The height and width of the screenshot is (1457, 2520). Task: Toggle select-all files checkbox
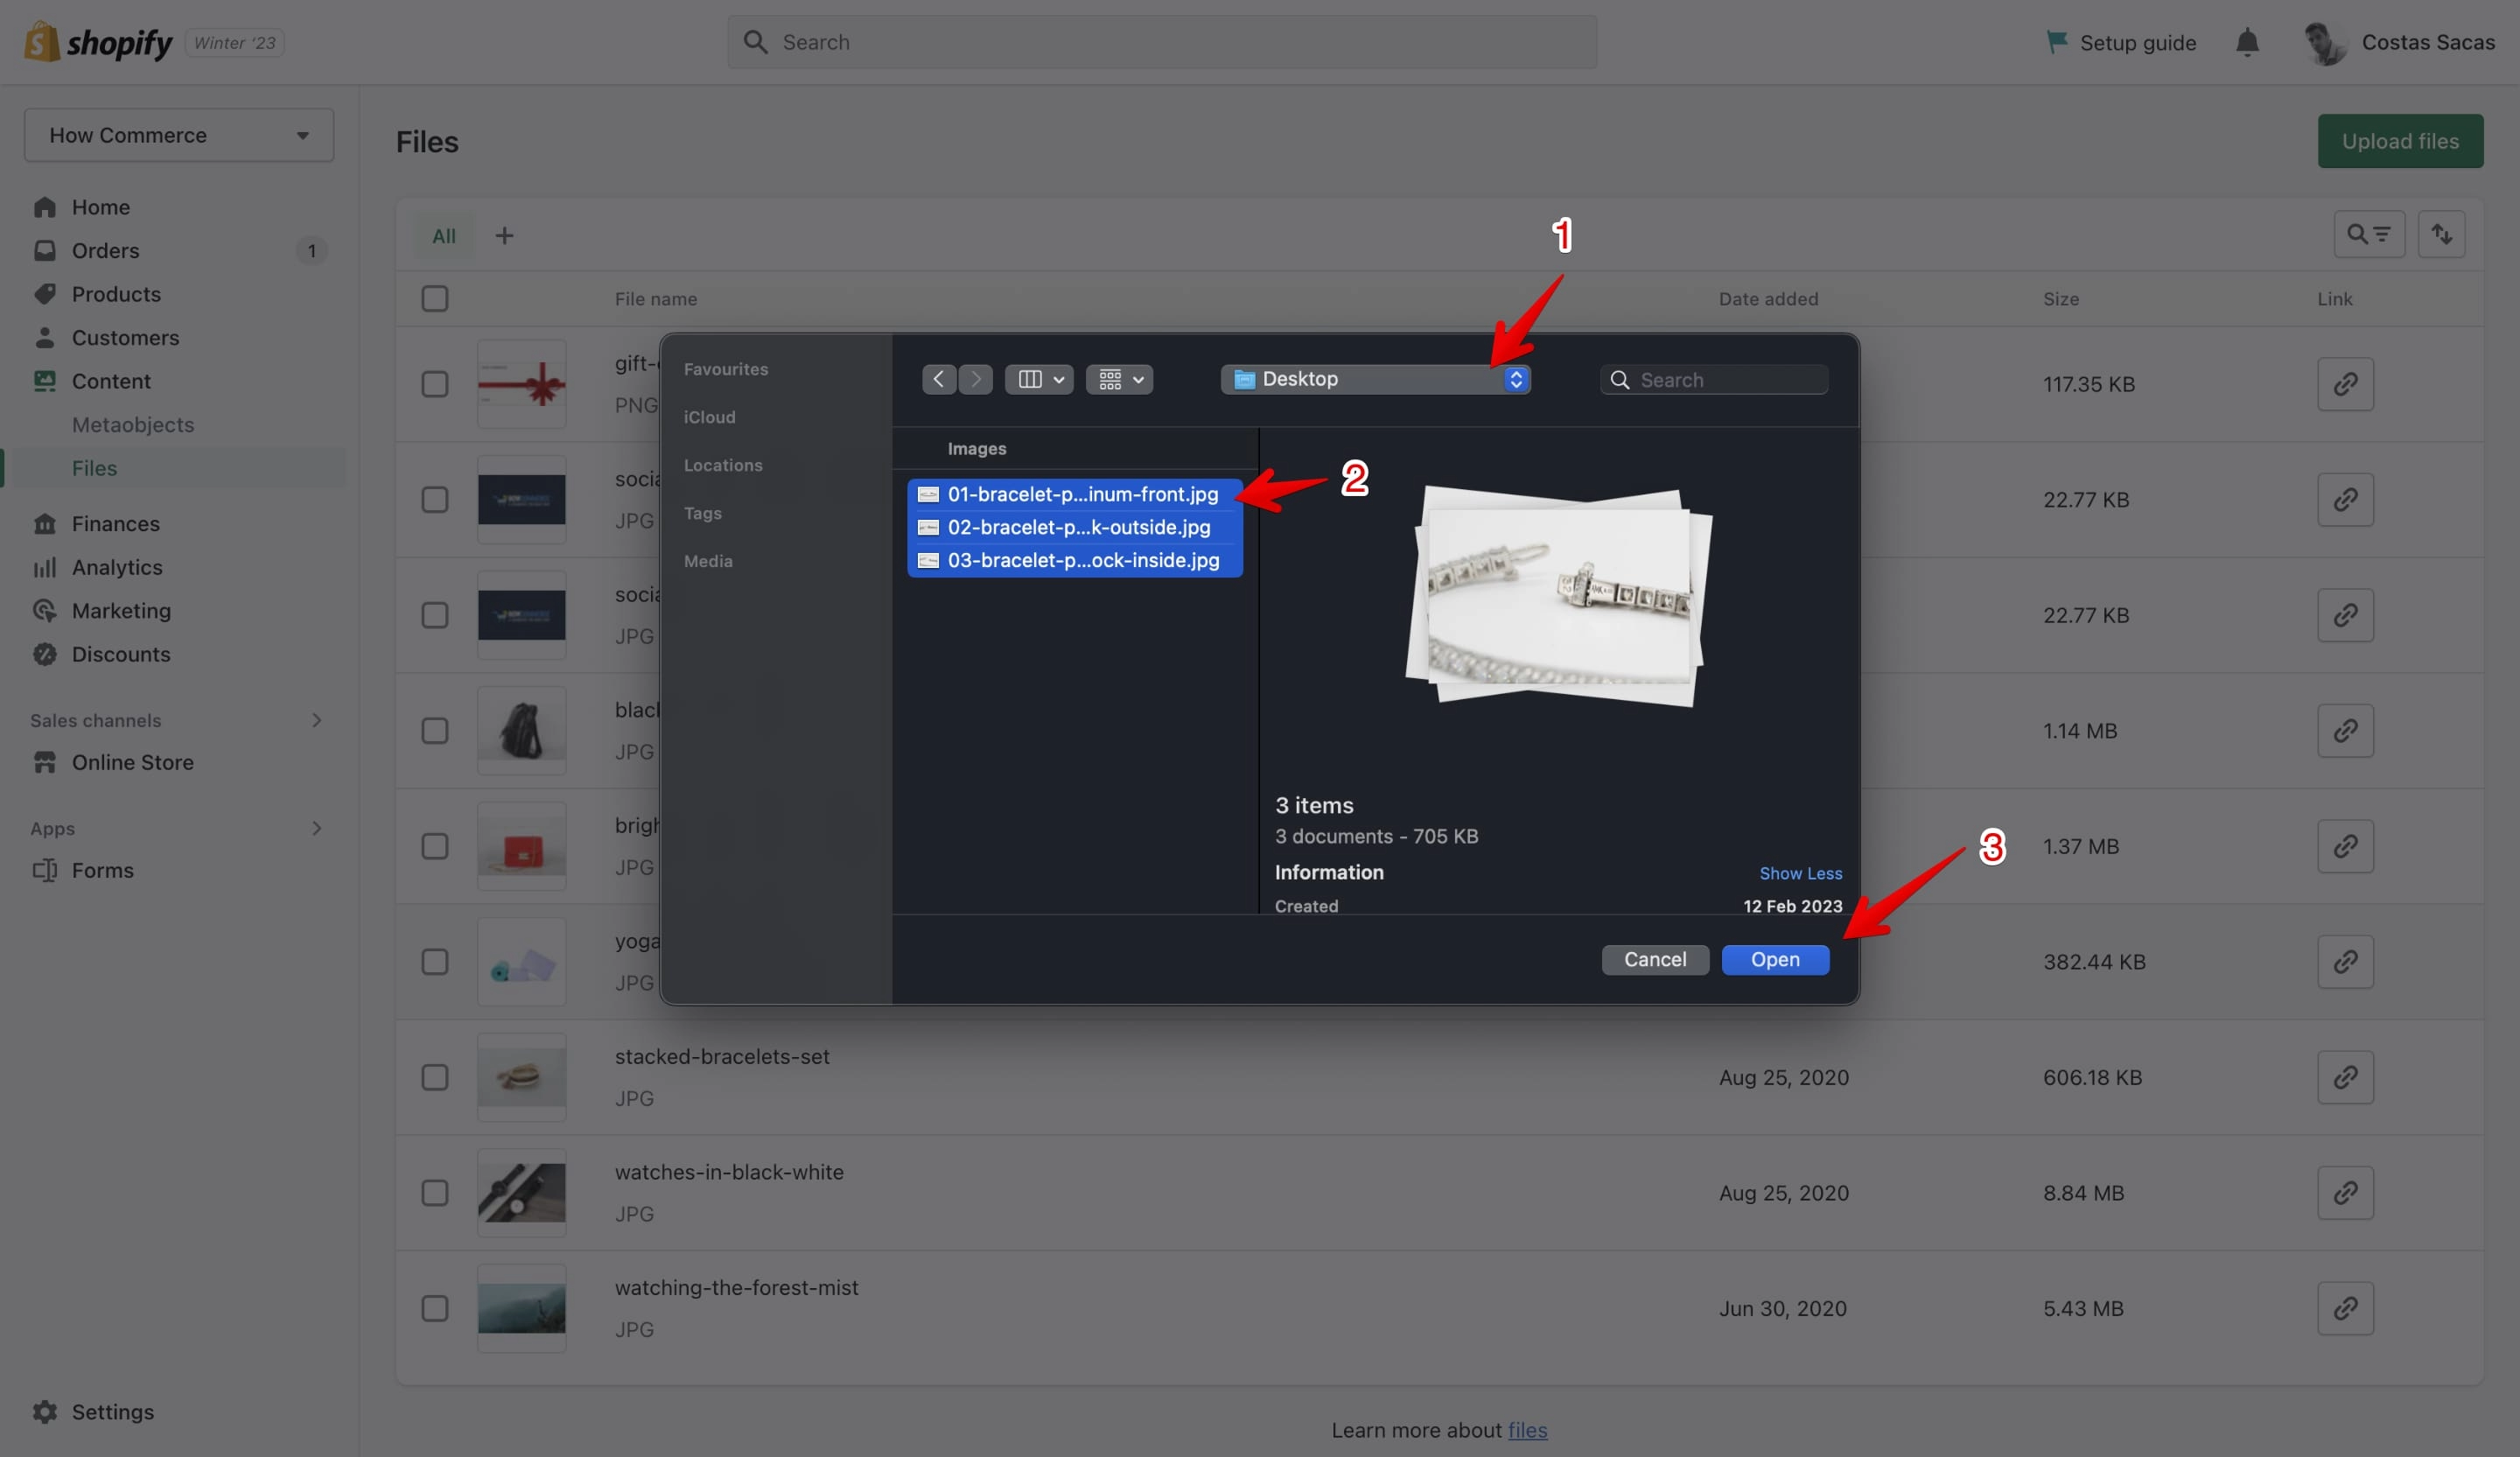click(x=435, y=298)
